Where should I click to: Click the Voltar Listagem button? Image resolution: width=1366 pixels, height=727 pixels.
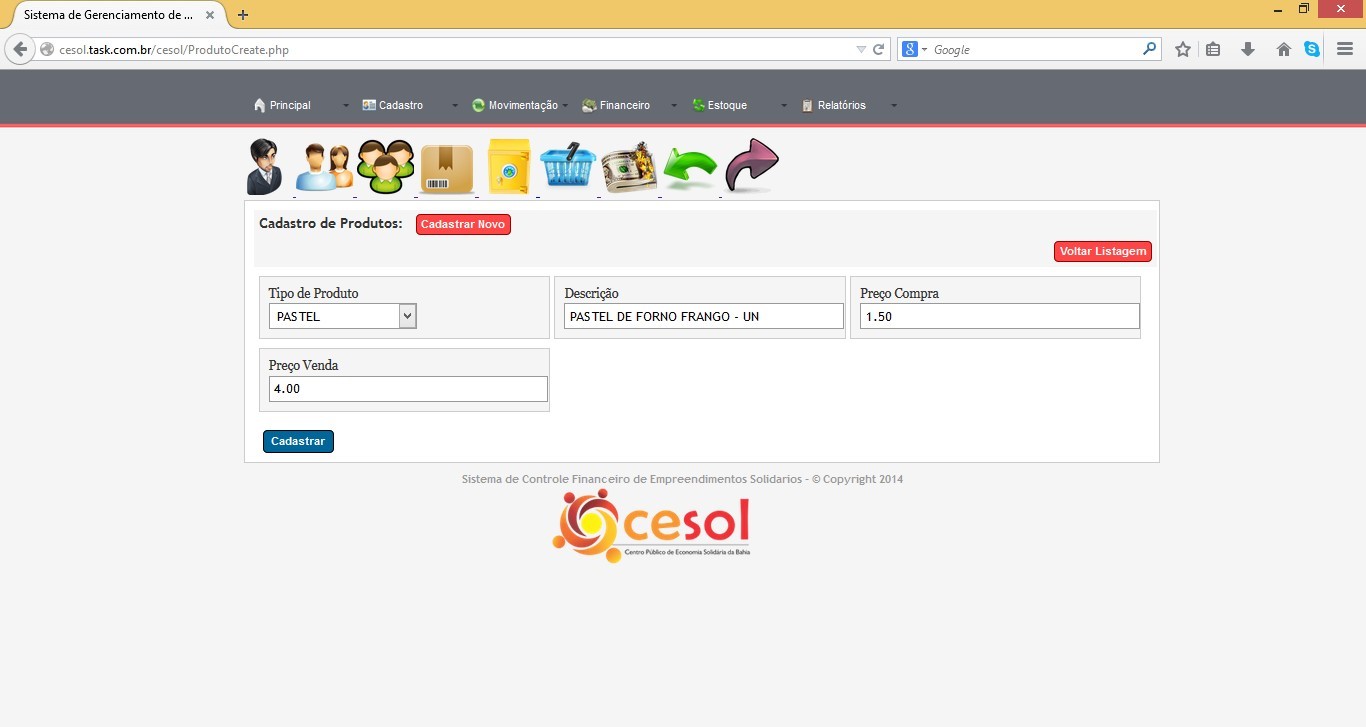pos(1102,252)
